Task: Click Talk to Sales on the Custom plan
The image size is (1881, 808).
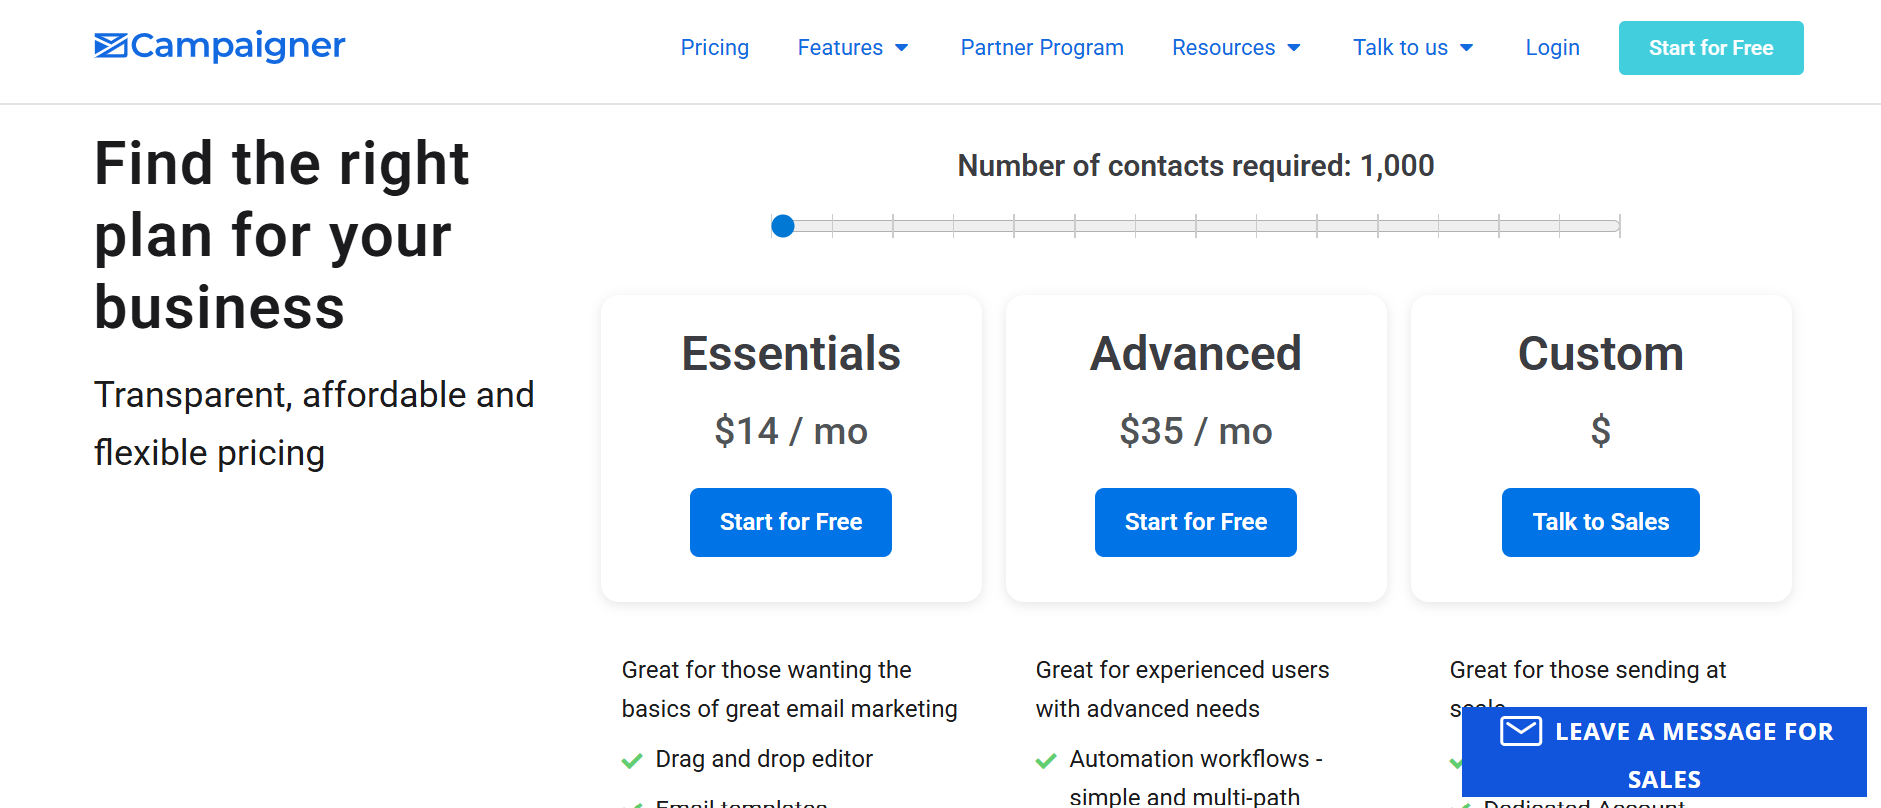Action: click(1601, 522)
